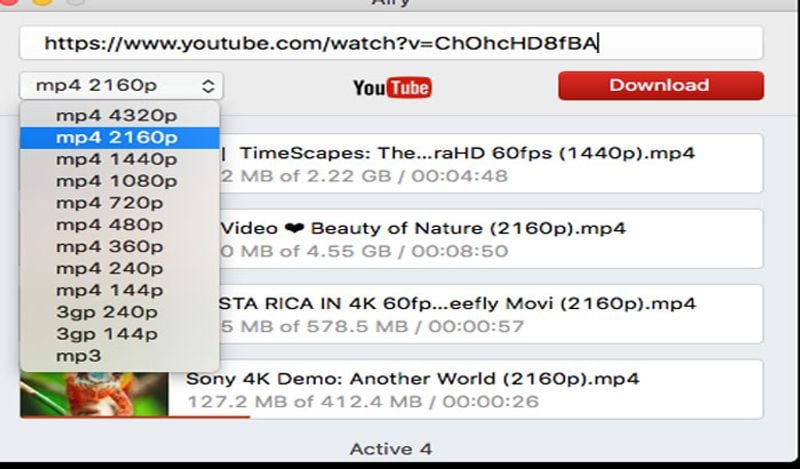The width and height of the screenshot is (800, 469).
Task: Select the Beauty of Nature download item
Action: tap(491, 238)
